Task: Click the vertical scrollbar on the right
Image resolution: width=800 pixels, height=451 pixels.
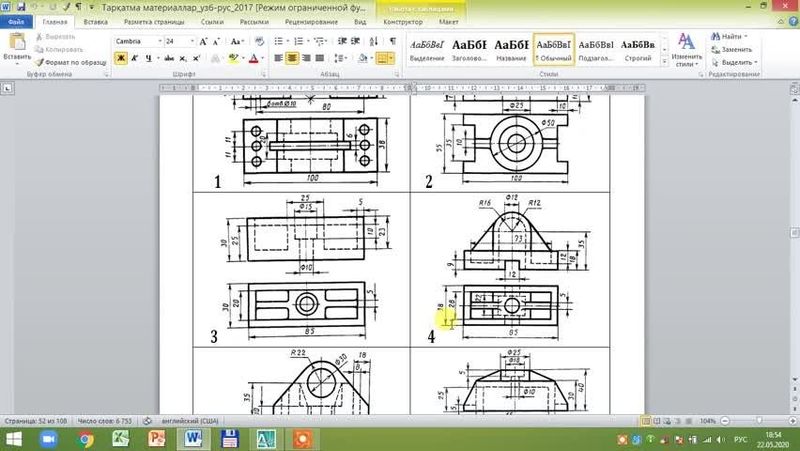Action: (x=794, y=232)
